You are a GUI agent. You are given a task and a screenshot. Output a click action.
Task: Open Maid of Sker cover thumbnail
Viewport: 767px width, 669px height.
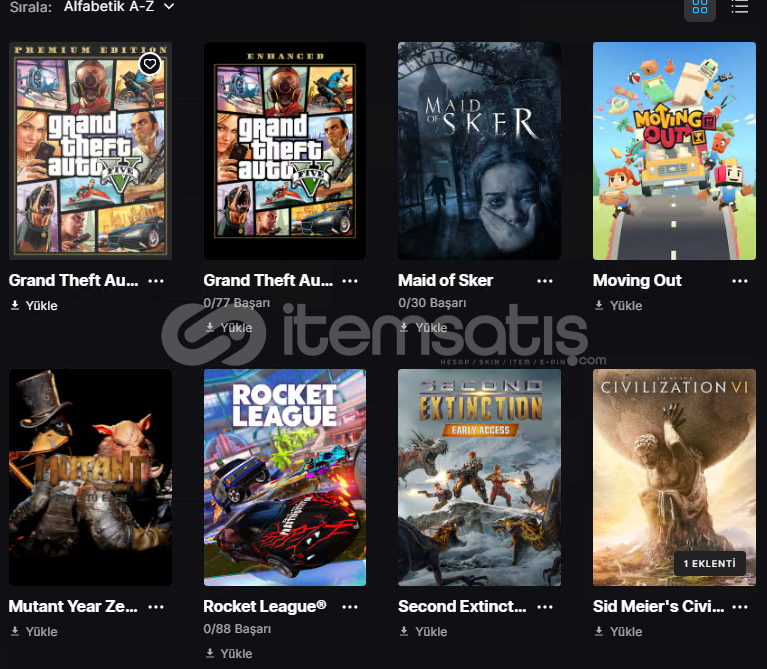[479, 151]
